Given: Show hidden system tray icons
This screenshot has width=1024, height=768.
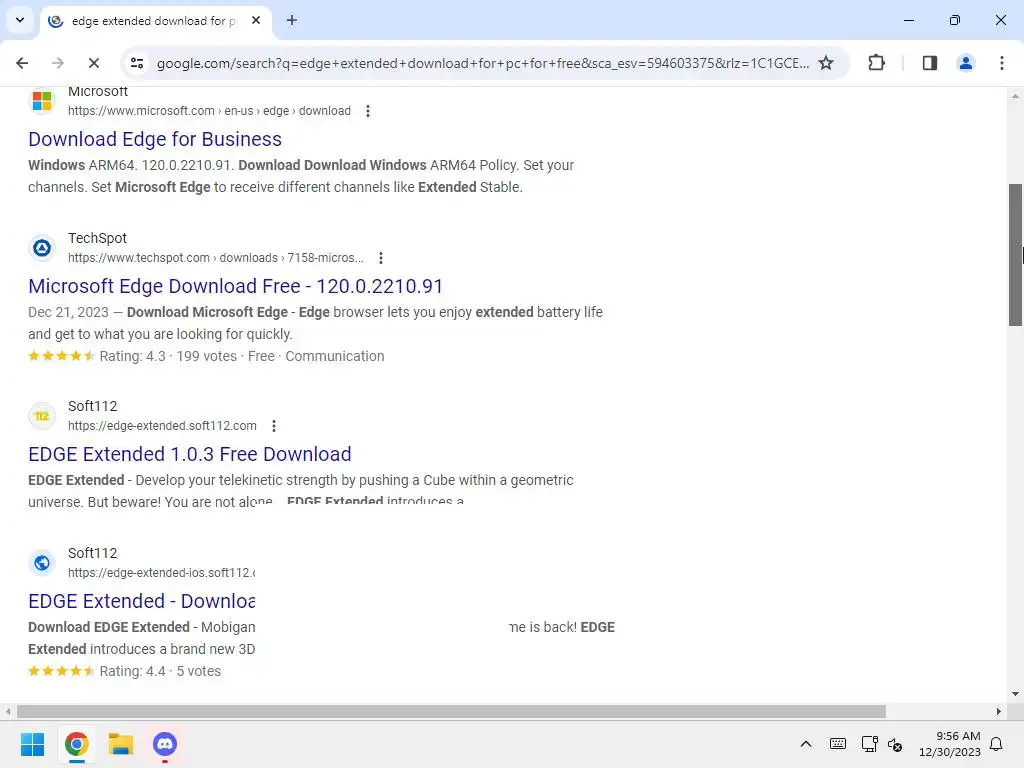Looking at the screenshot, I should click(x=806, y=744).
